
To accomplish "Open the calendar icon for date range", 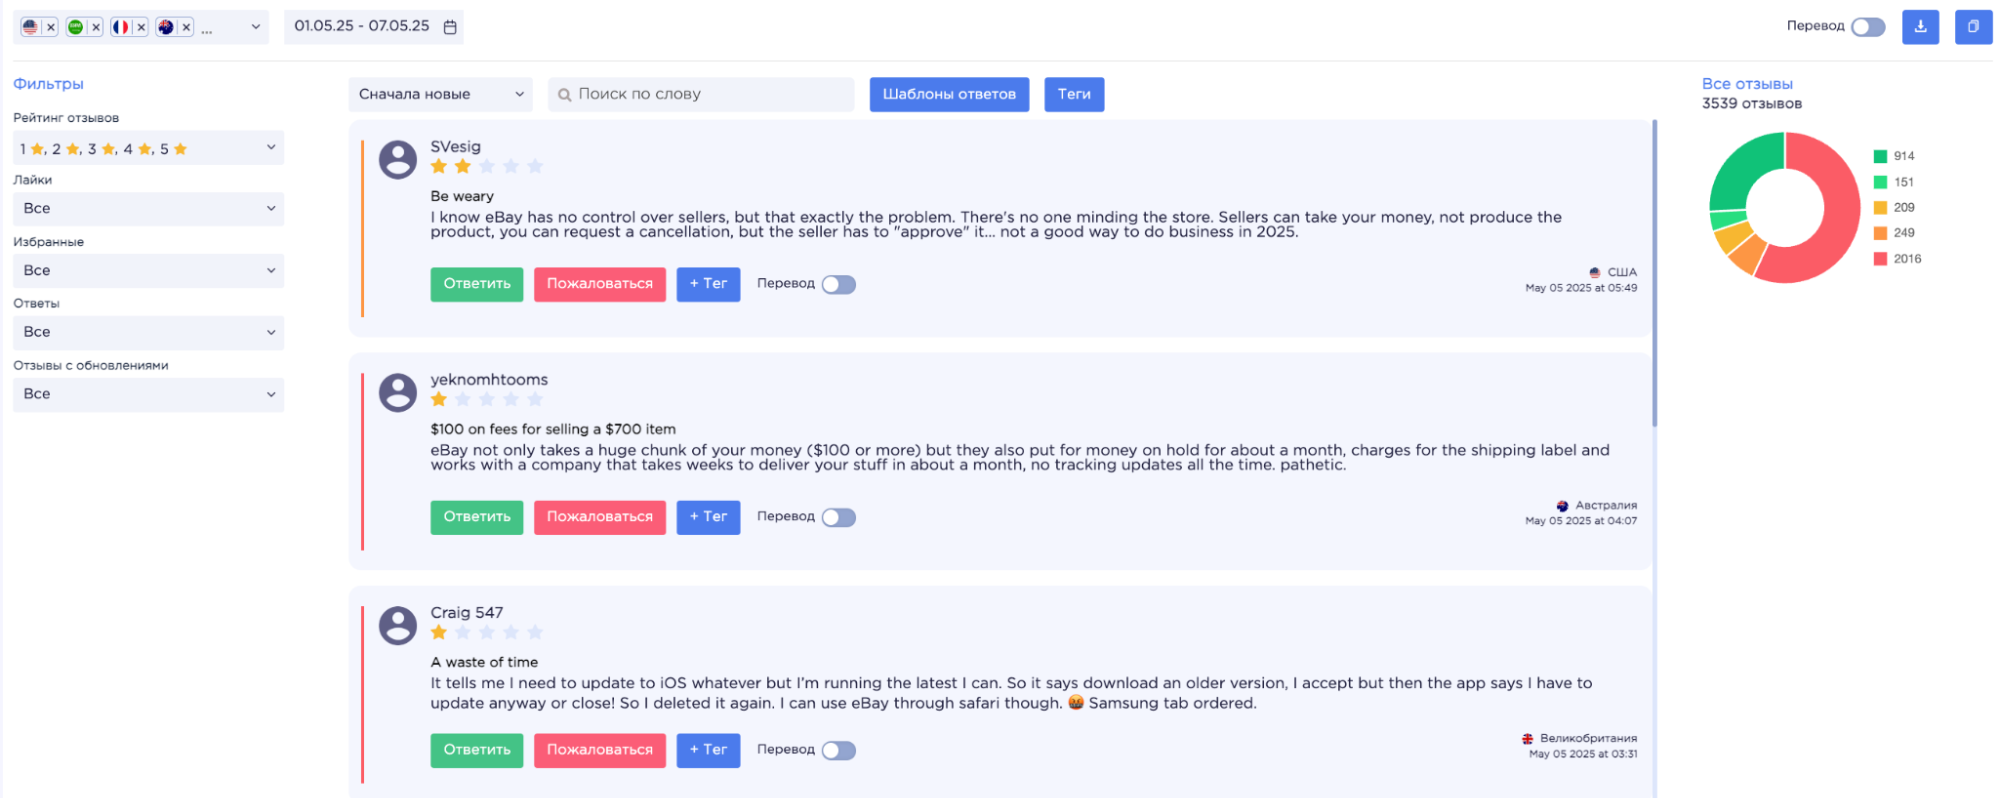I will point(450,27).
